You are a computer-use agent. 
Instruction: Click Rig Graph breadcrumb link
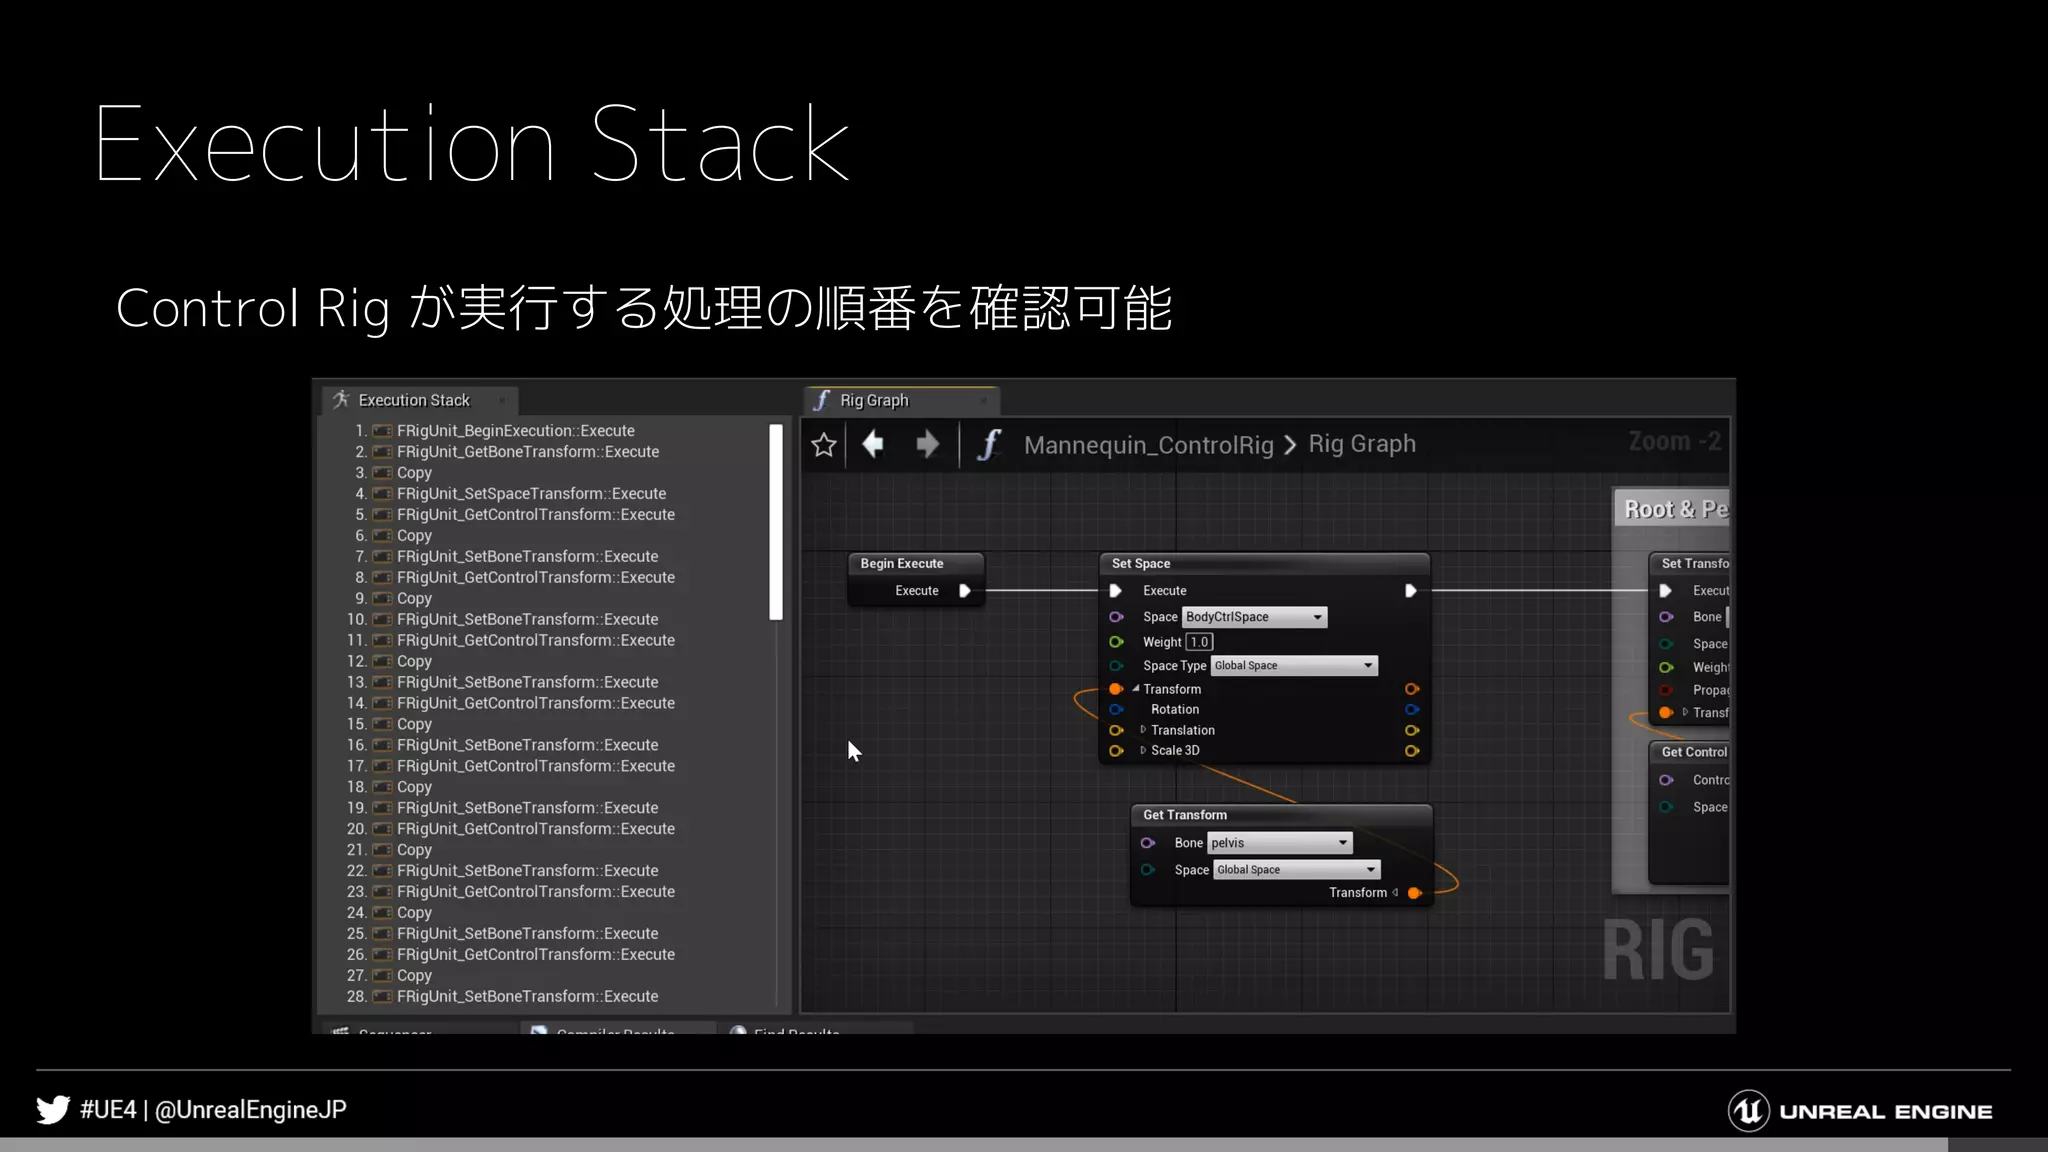tap(1362, 444)
